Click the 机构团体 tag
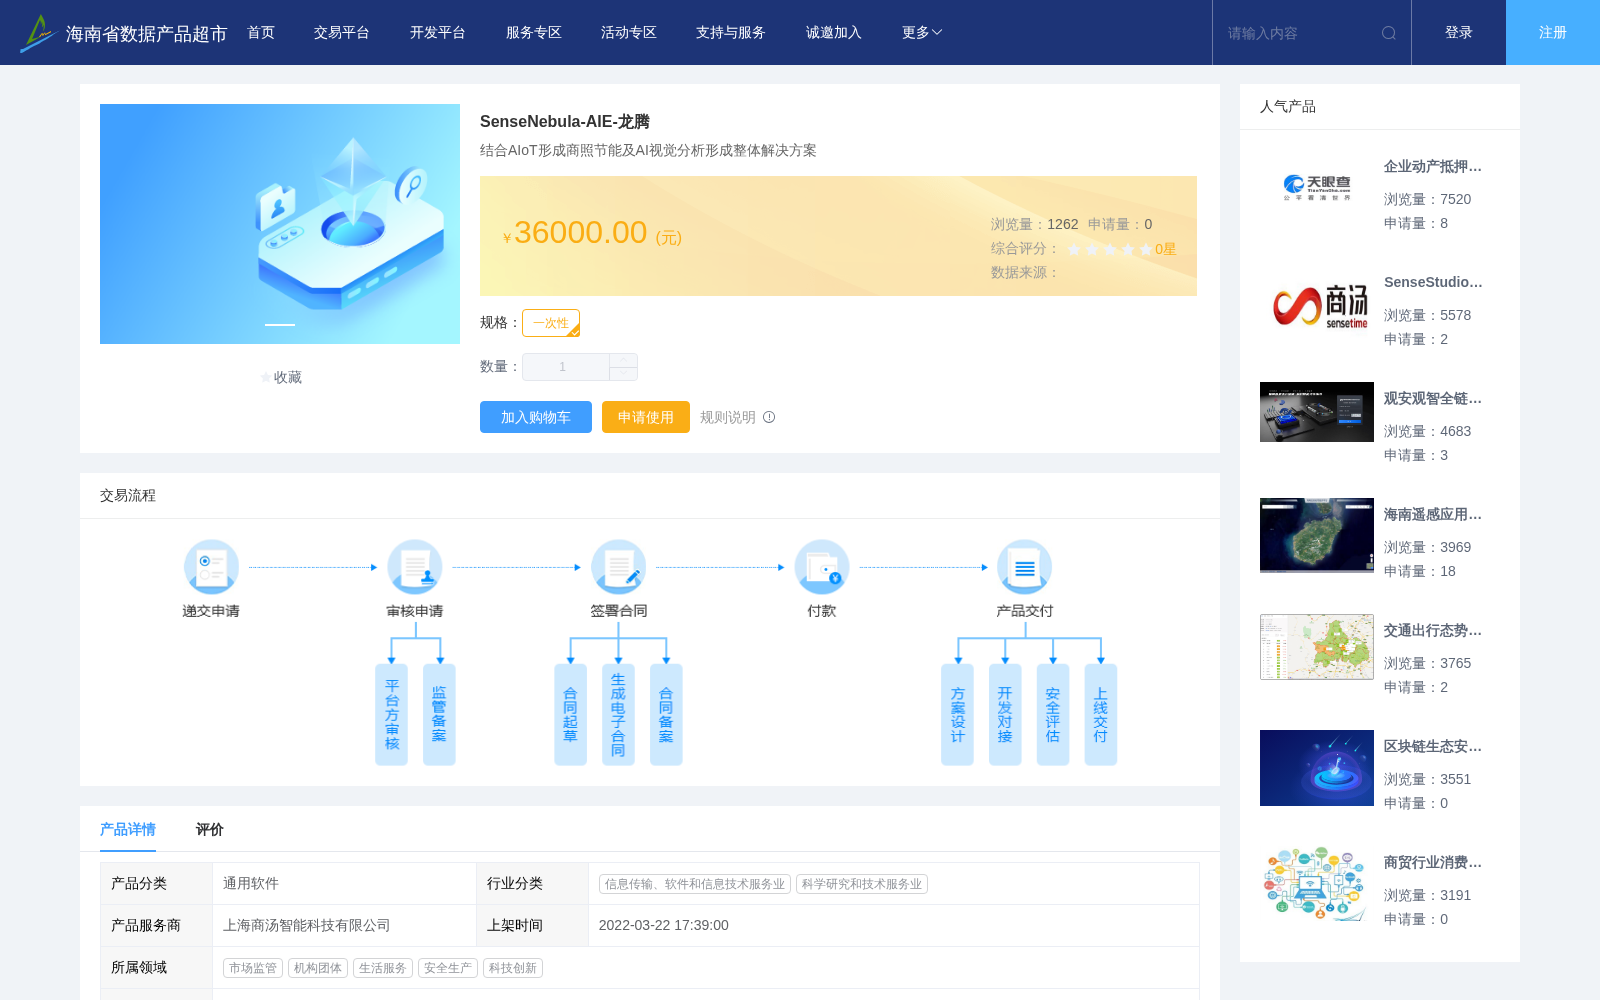Viewport: 1600px width, 1000px height. point(318,968)
